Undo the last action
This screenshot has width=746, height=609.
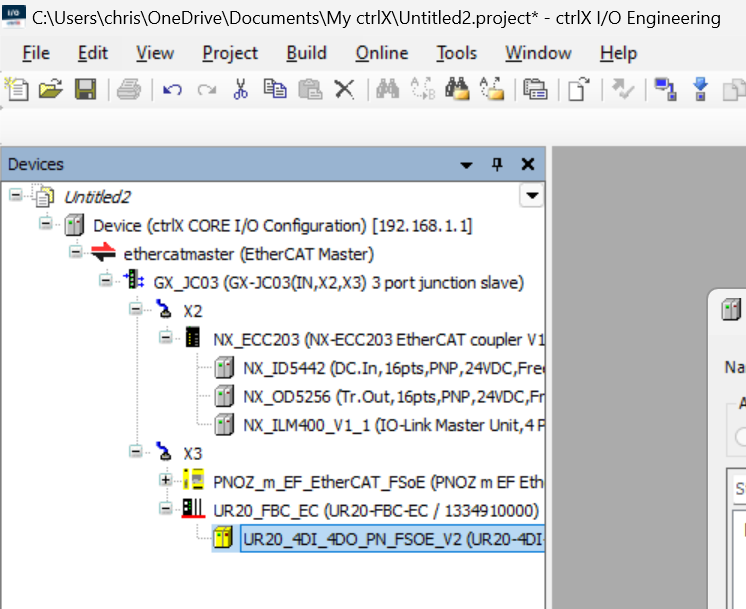[x=172, y=89]
